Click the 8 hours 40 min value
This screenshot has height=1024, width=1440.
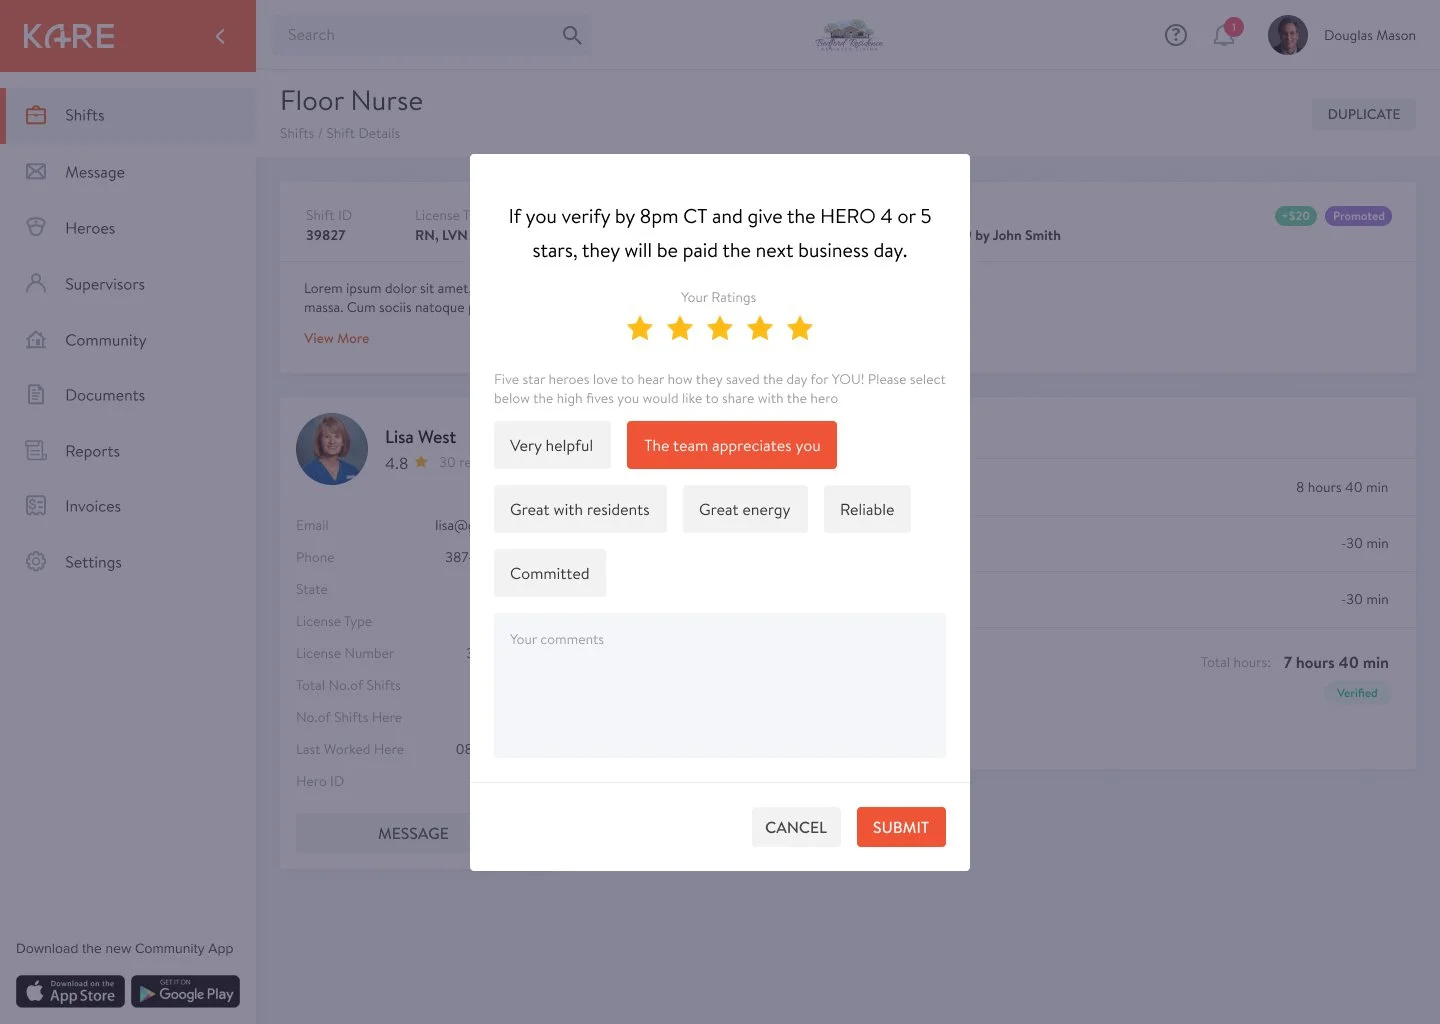pos(1342,487)
